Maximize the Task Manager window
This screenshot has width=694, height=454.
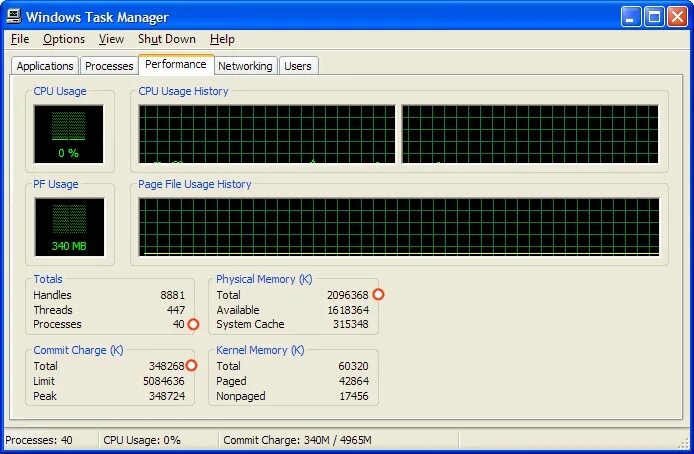click(x=654, y=17)
